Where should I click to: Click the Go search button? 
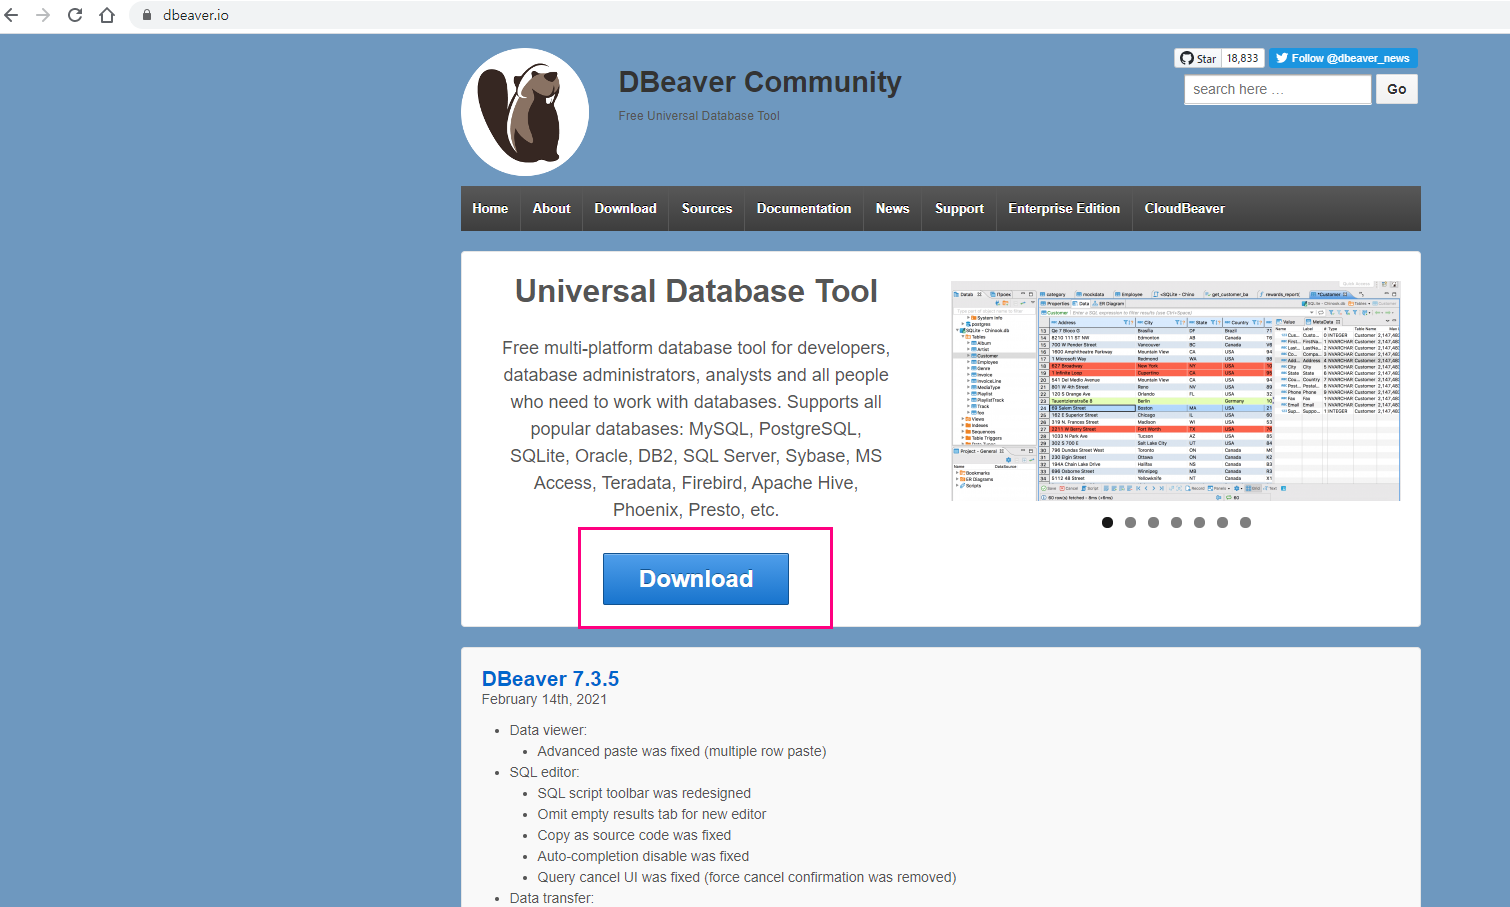pyautogui.click(x=1397, y=89)
